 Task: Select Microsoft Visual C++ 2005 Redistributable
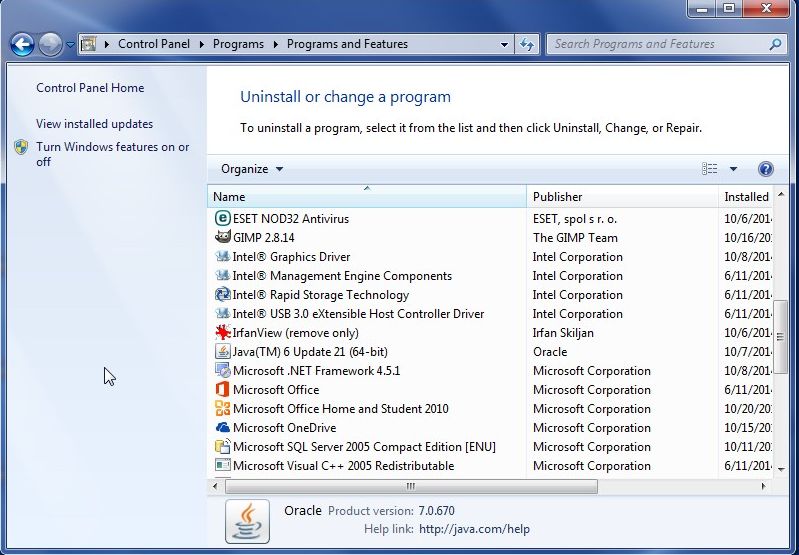[343, 465]
